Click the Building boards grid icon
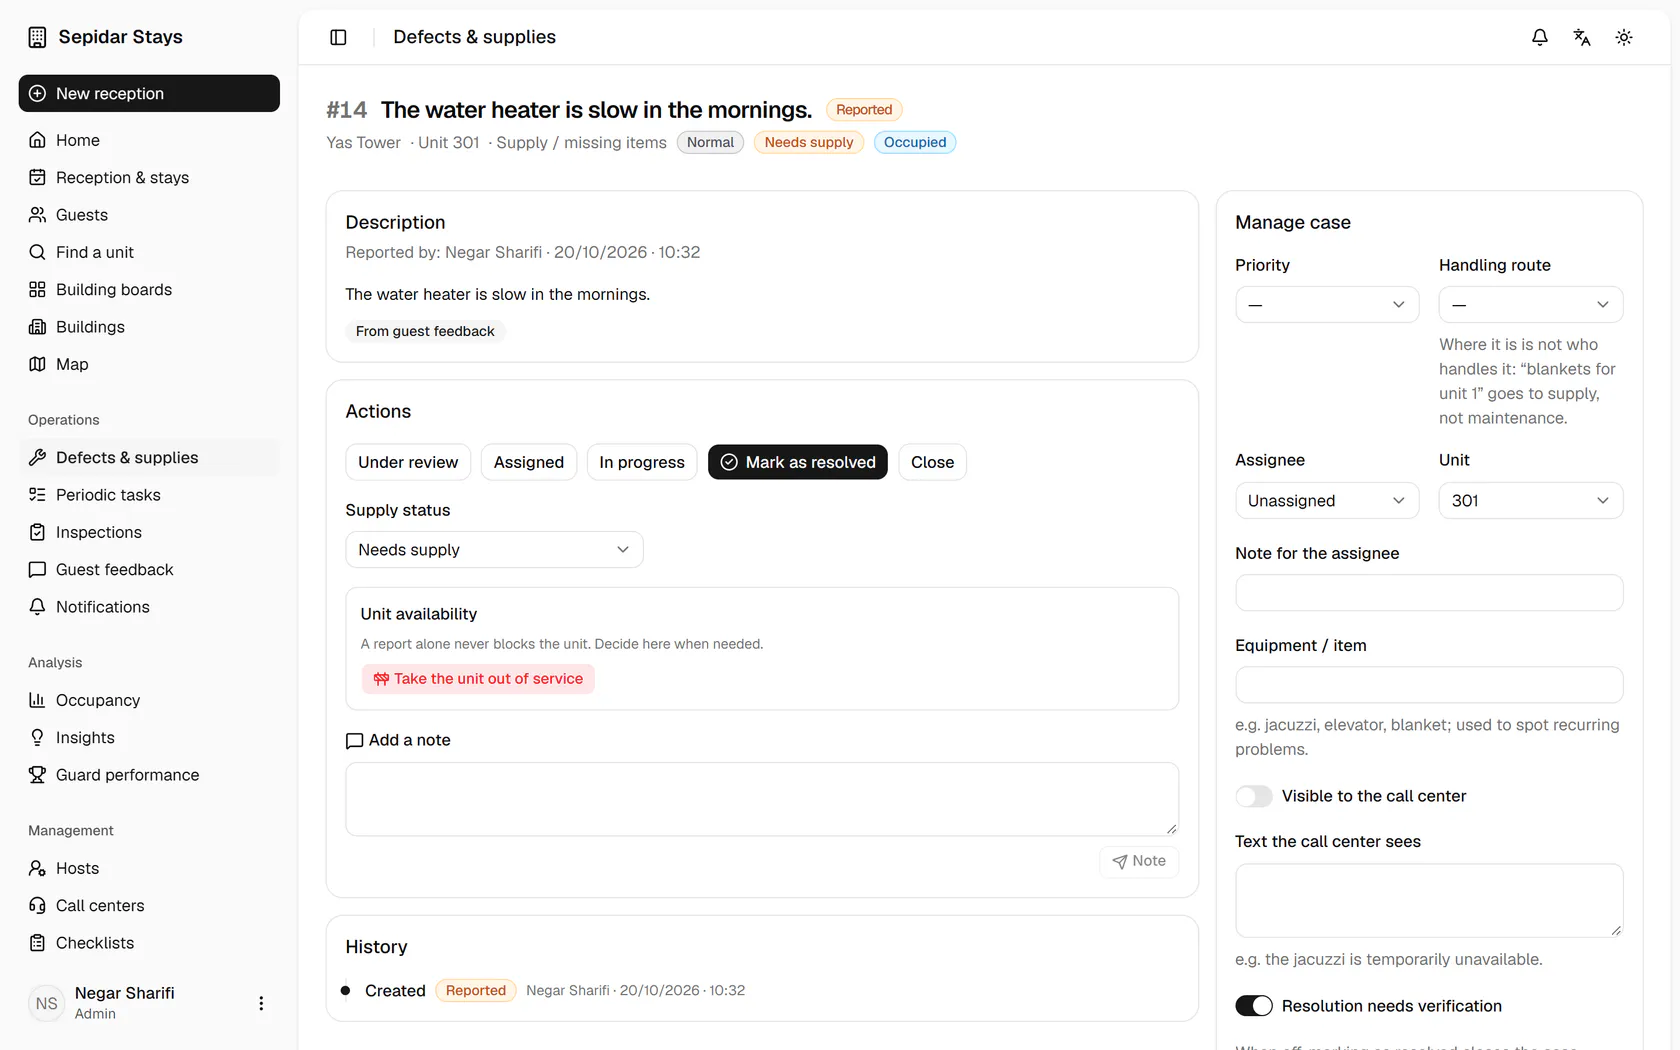This screenshot has height=1050, width=1680. 37,289
